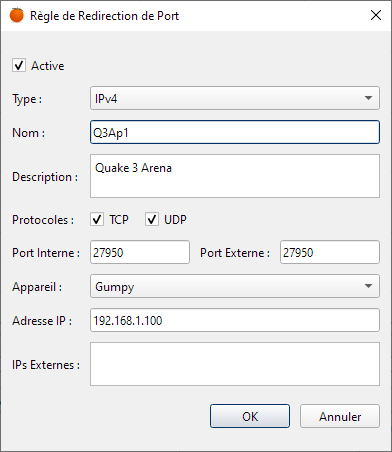392x452 pixels.
Task: Uncheck the Active checkbox
Action: (19, 65)
